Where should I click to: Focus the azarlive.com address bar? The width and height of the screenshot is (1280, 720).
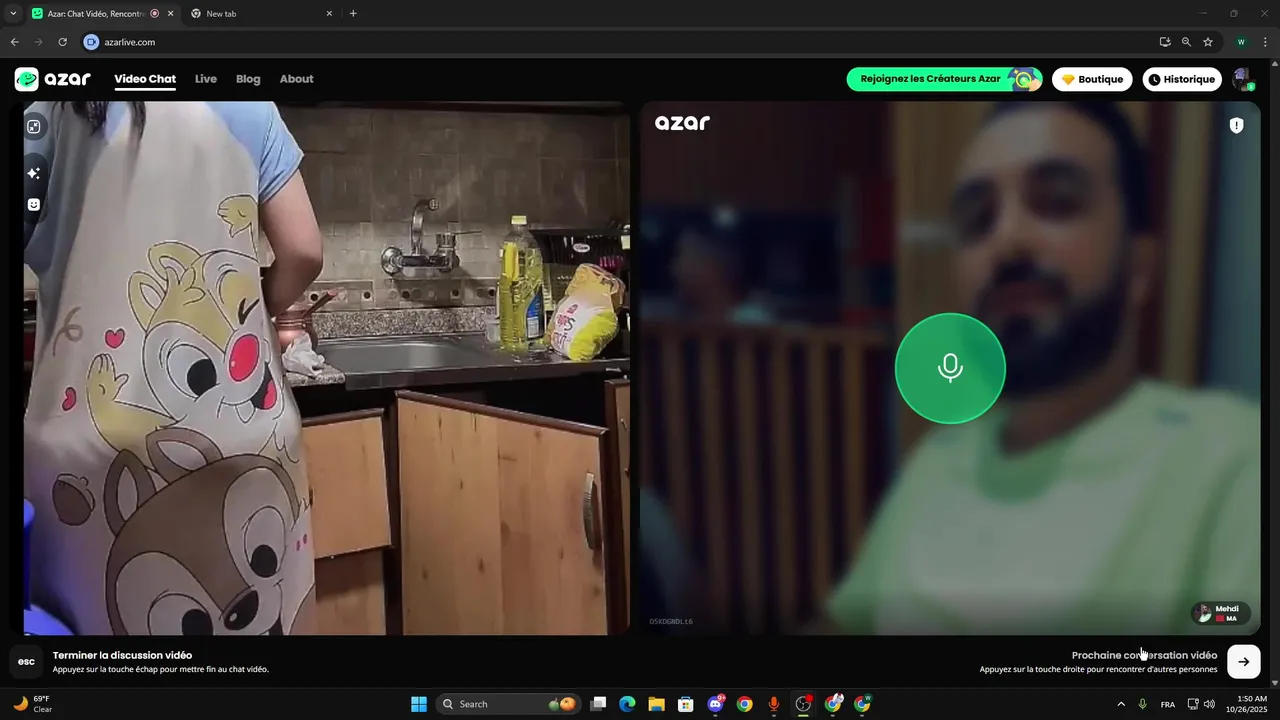coord(620,42)
